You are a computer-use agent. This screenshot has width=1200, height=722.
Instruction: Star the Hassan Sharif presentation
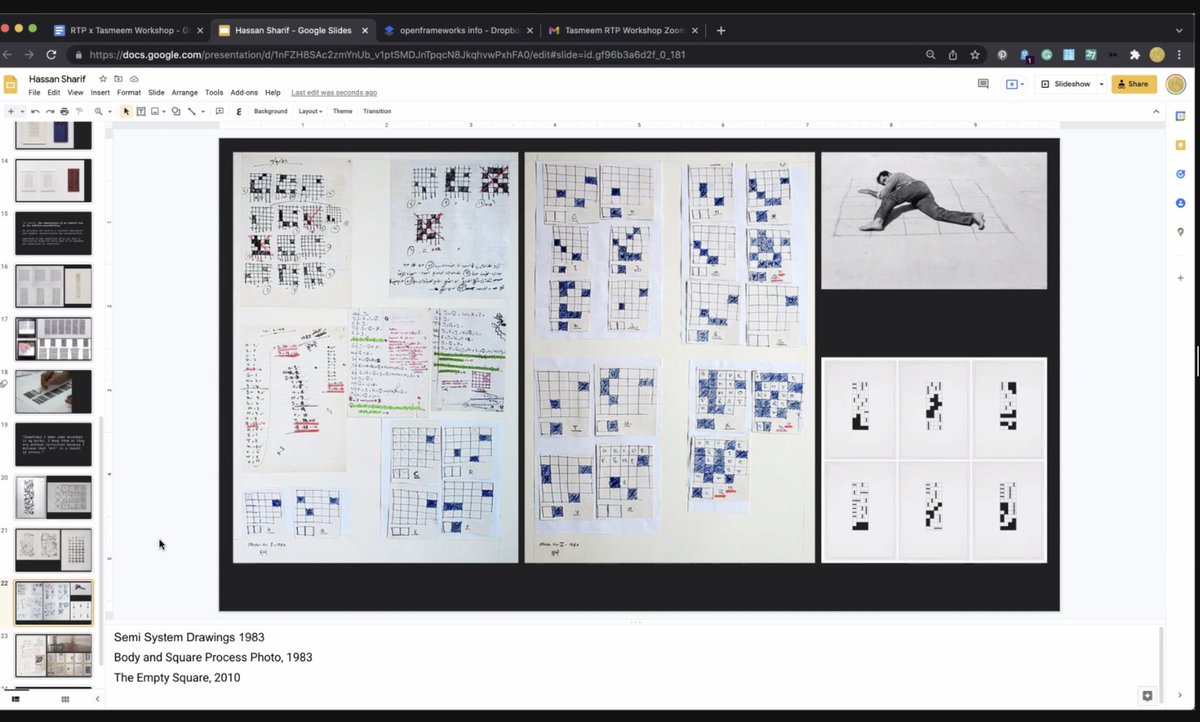tap(103, 79)
